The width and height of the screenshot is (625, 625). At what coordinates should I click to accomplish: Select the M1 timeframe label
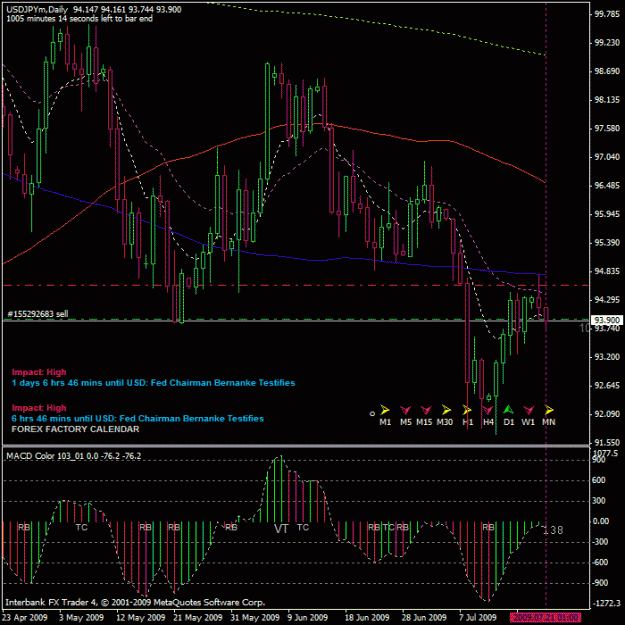point(385,422)
